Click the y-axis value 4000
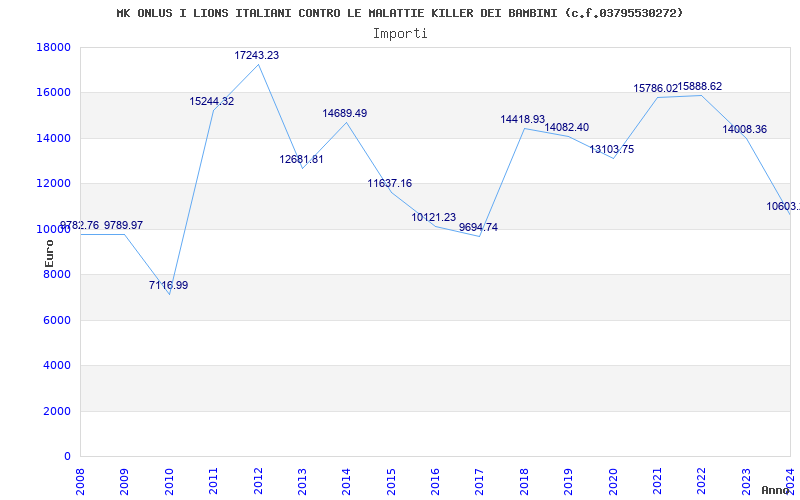Screen dimensions: 800x500 (57, 366)
